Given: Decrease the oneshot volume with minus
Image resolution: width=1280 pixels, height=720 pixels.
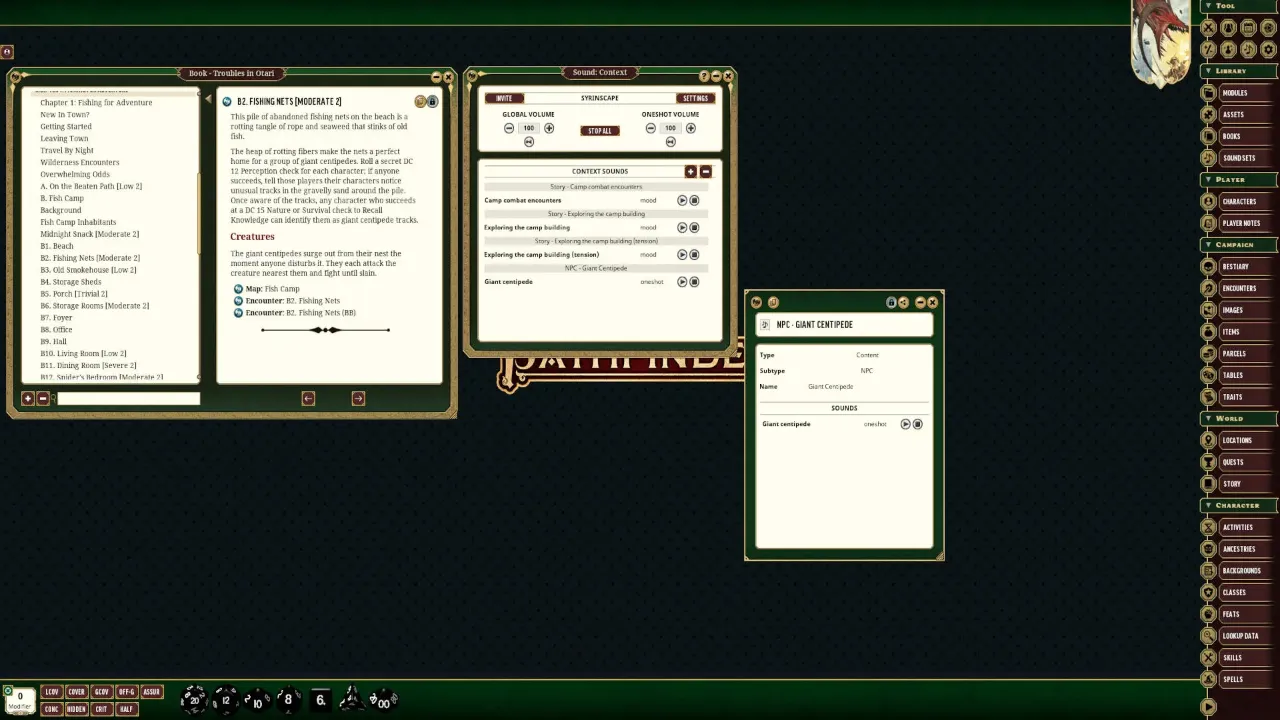Looking at the screenshot, I should (x=651, y=128).
